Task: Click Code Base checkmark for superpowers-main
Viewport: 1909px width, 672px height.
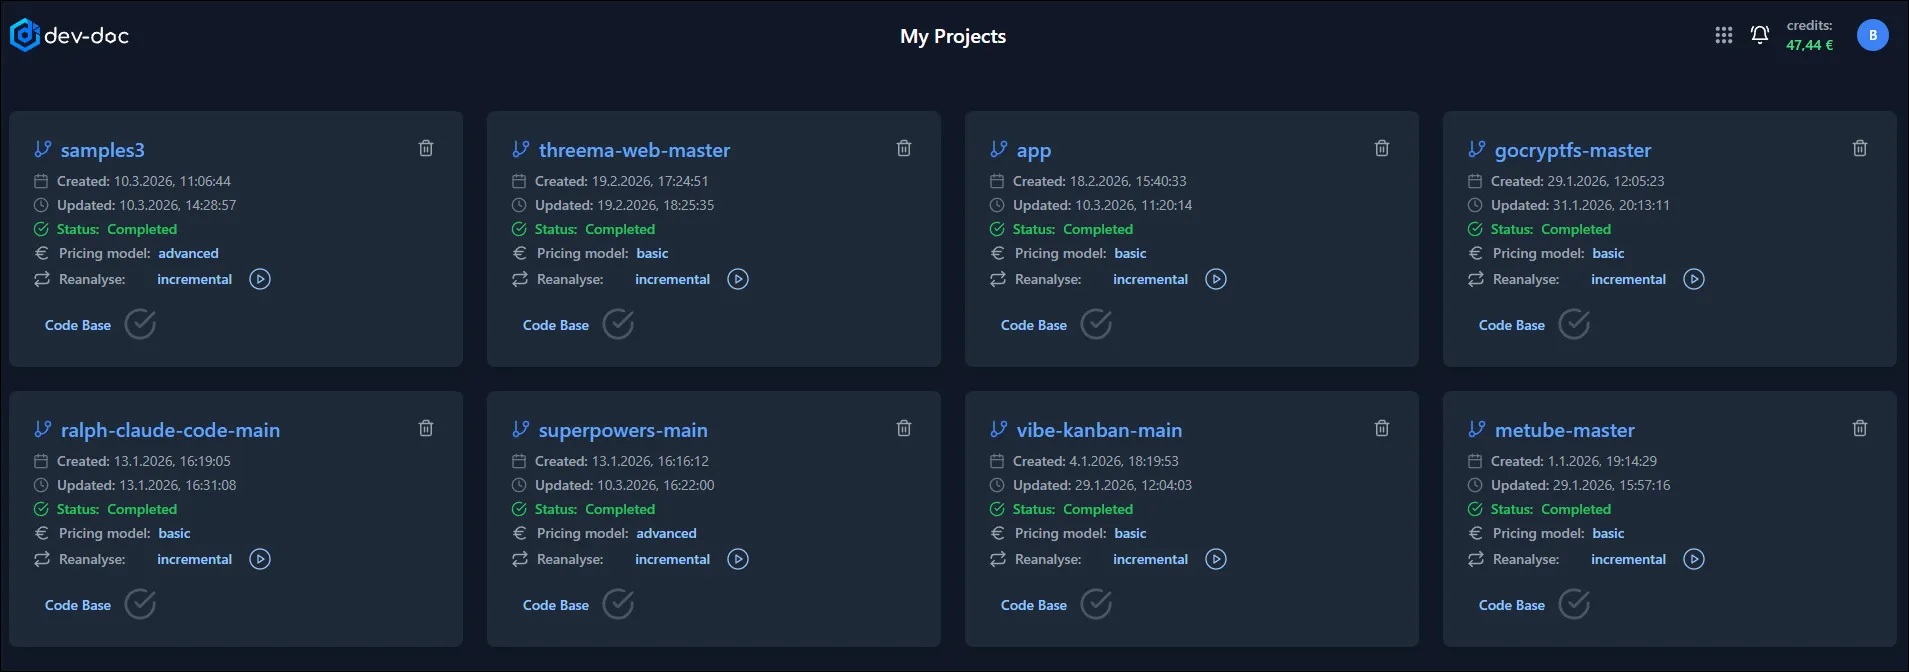Action: pyautogui.click(x=618, y=604)
